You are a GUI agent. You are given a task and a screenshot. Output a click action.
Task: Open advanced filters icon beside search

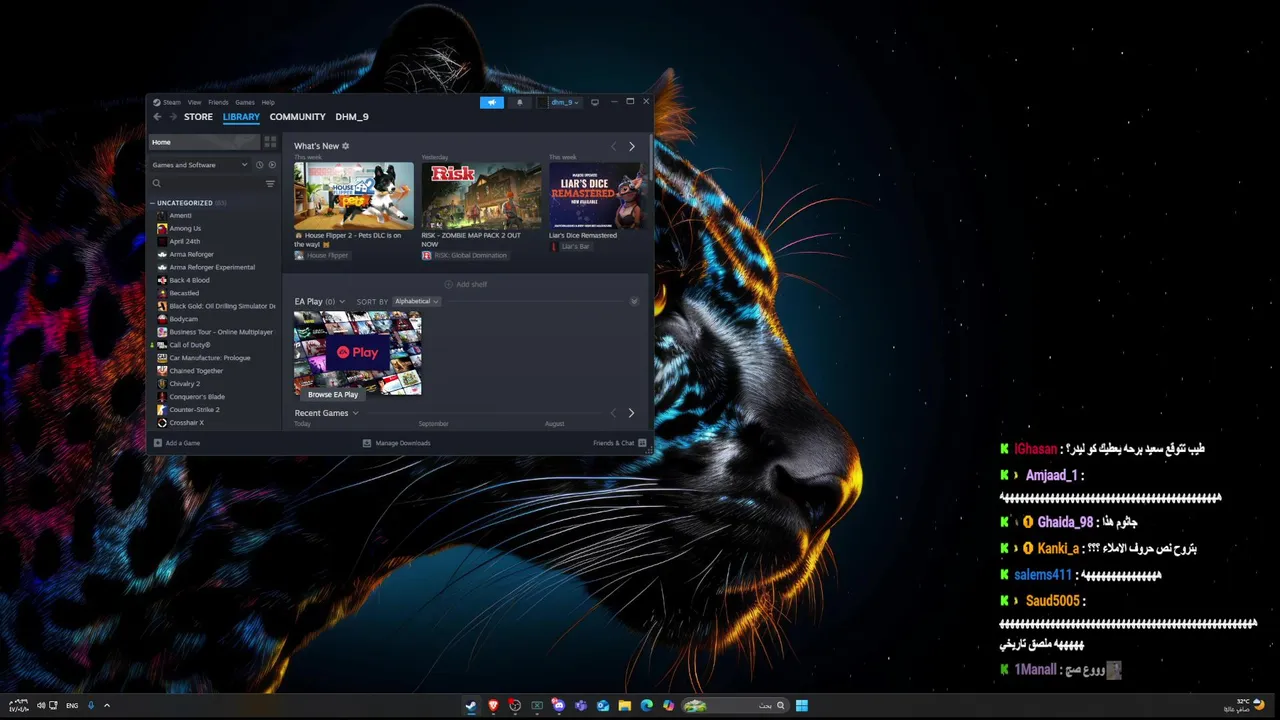tap(270, 184)
